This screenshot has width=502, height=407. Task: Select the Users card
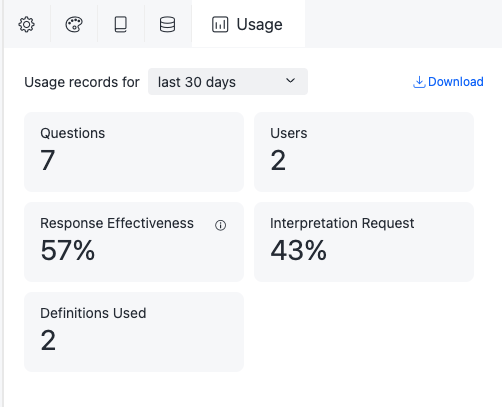364,152
